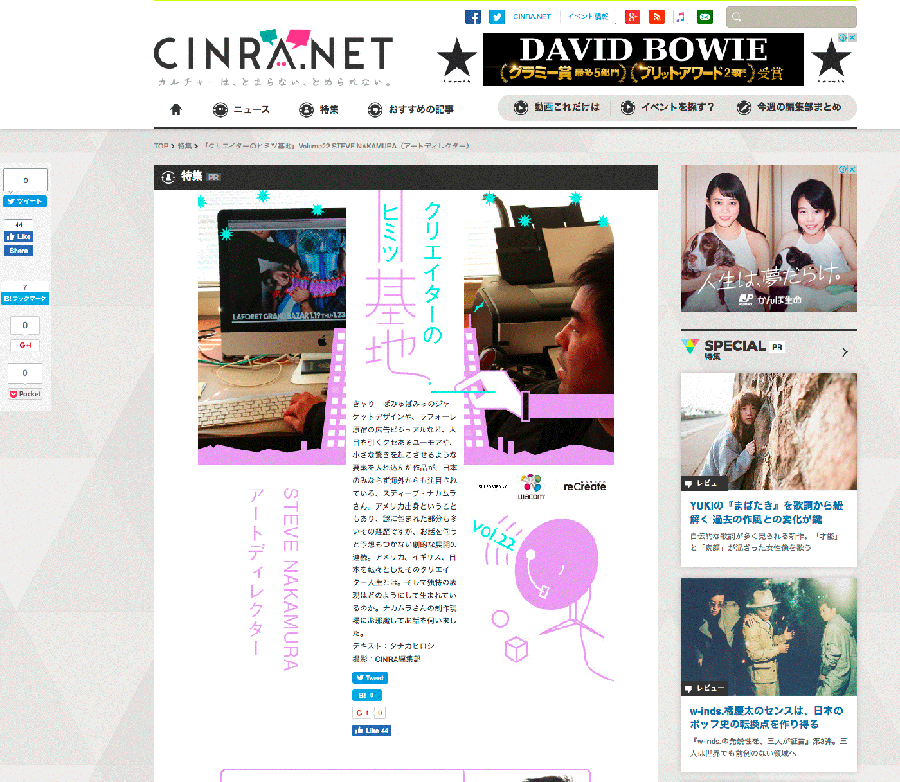Open the YUKI article thumbnail image
900x782 pixels.
(x=769, y=431)
